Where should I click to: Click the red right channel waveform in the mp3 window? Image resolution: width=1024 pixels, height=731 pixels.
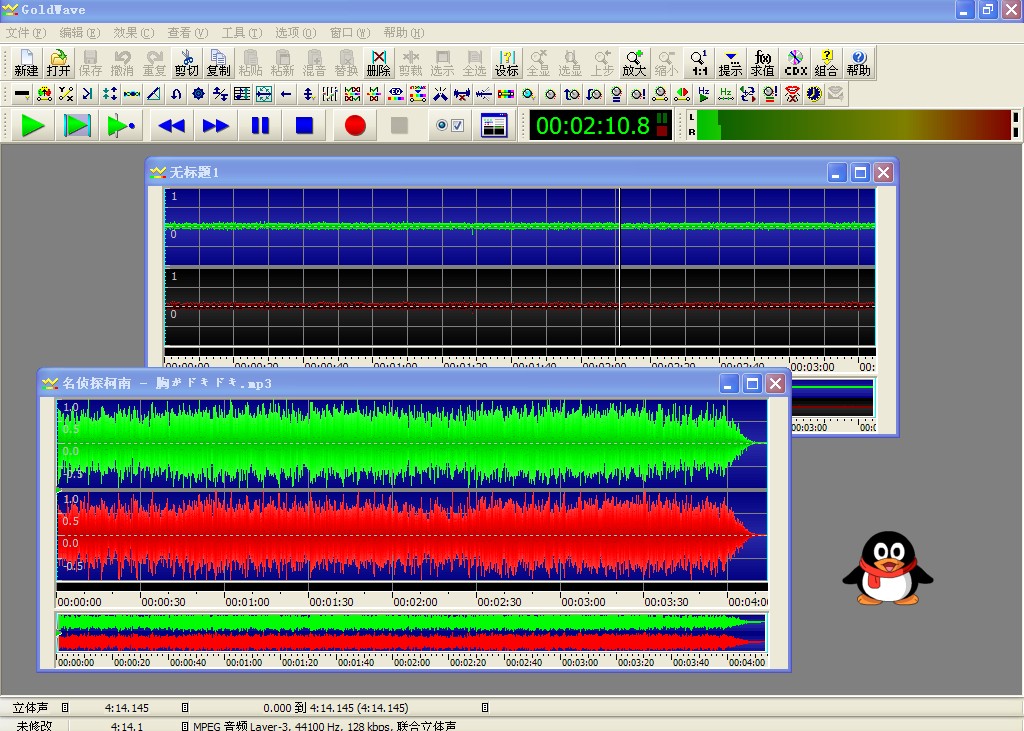(412, 536)
